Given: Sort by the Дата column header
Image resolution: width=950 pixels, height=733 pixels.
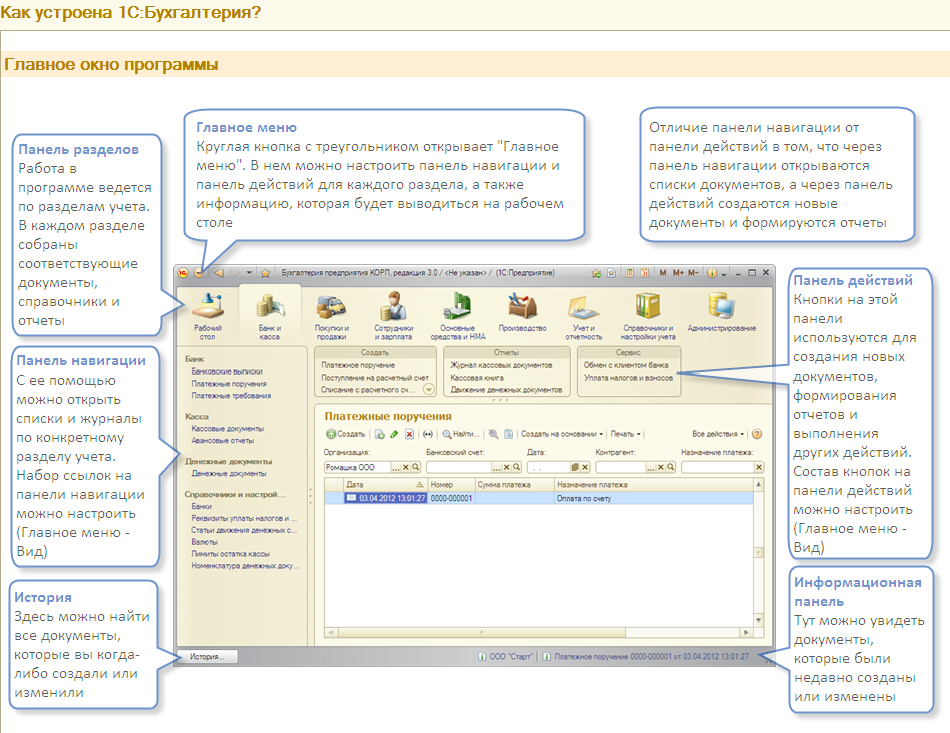Looking at the screenshot, I should pyautogui.click(x=384, y=485).
